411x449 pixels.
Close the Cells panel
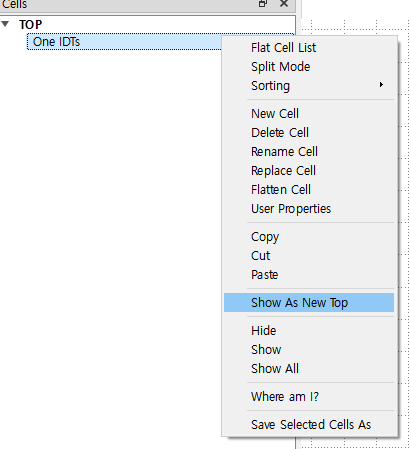[284, 4]
